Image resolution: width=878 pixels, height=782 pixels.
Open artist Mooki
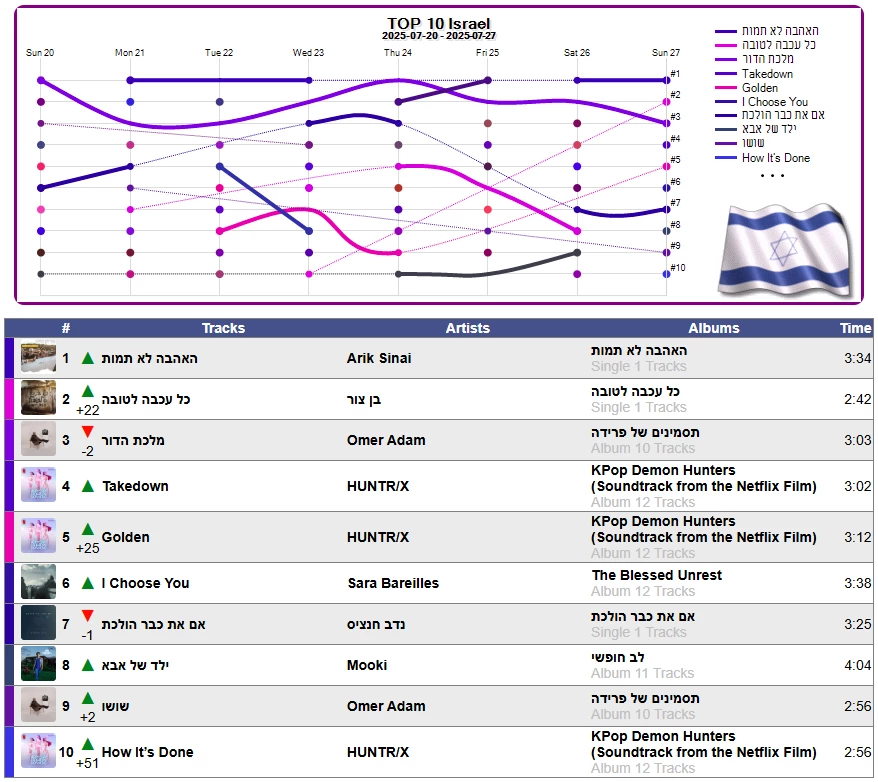pyautogui.click(x=367, y=665)
